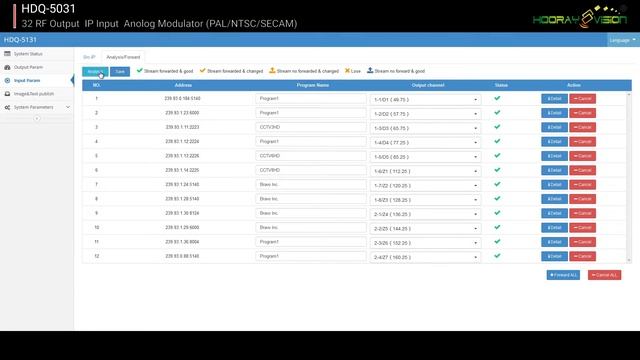Screen dimensions: 640x360
Task: Click red Cancel button for row 1
Action: (582, 98)
